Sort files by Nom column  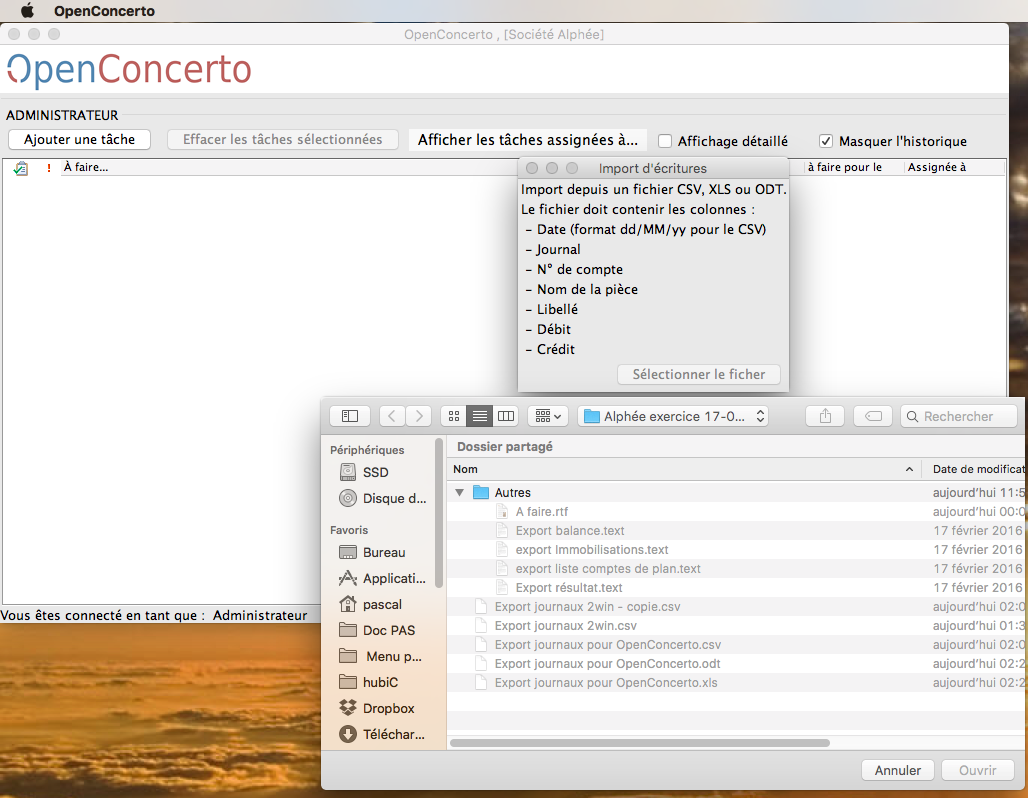pos(684,469)
